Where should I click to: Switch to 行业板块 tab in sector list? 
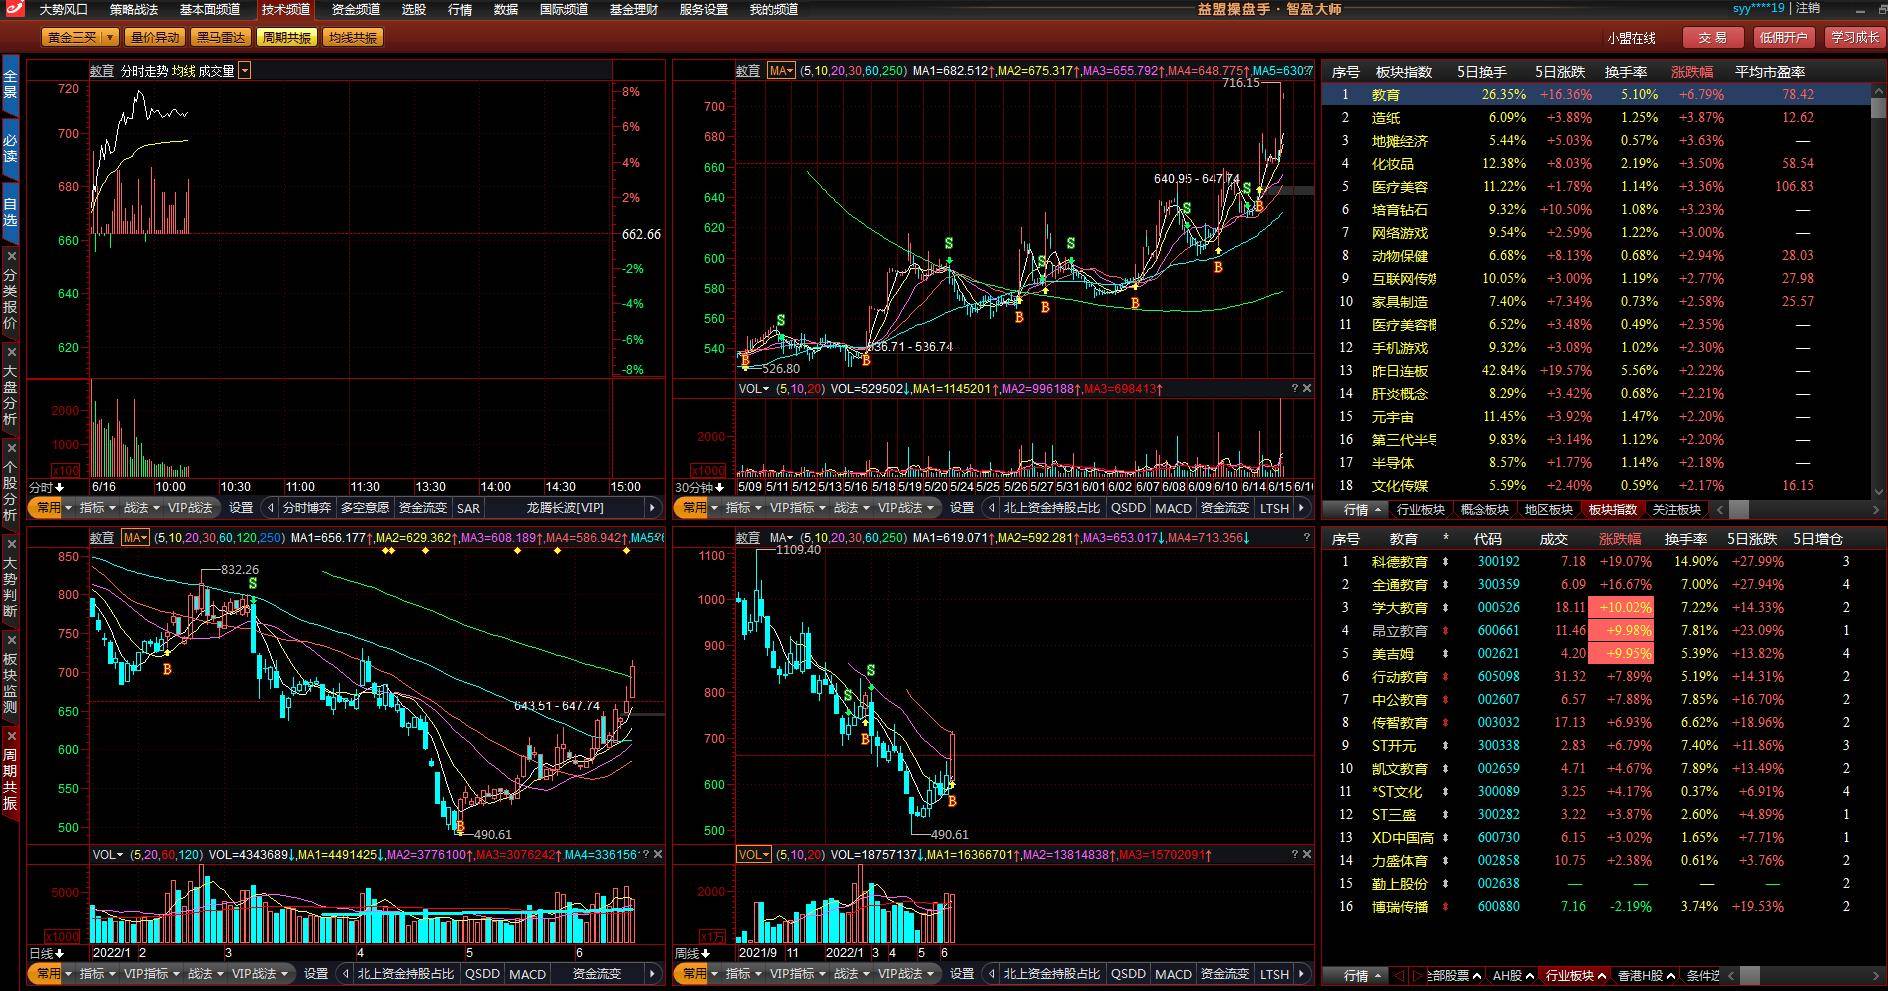point(1421,510)
